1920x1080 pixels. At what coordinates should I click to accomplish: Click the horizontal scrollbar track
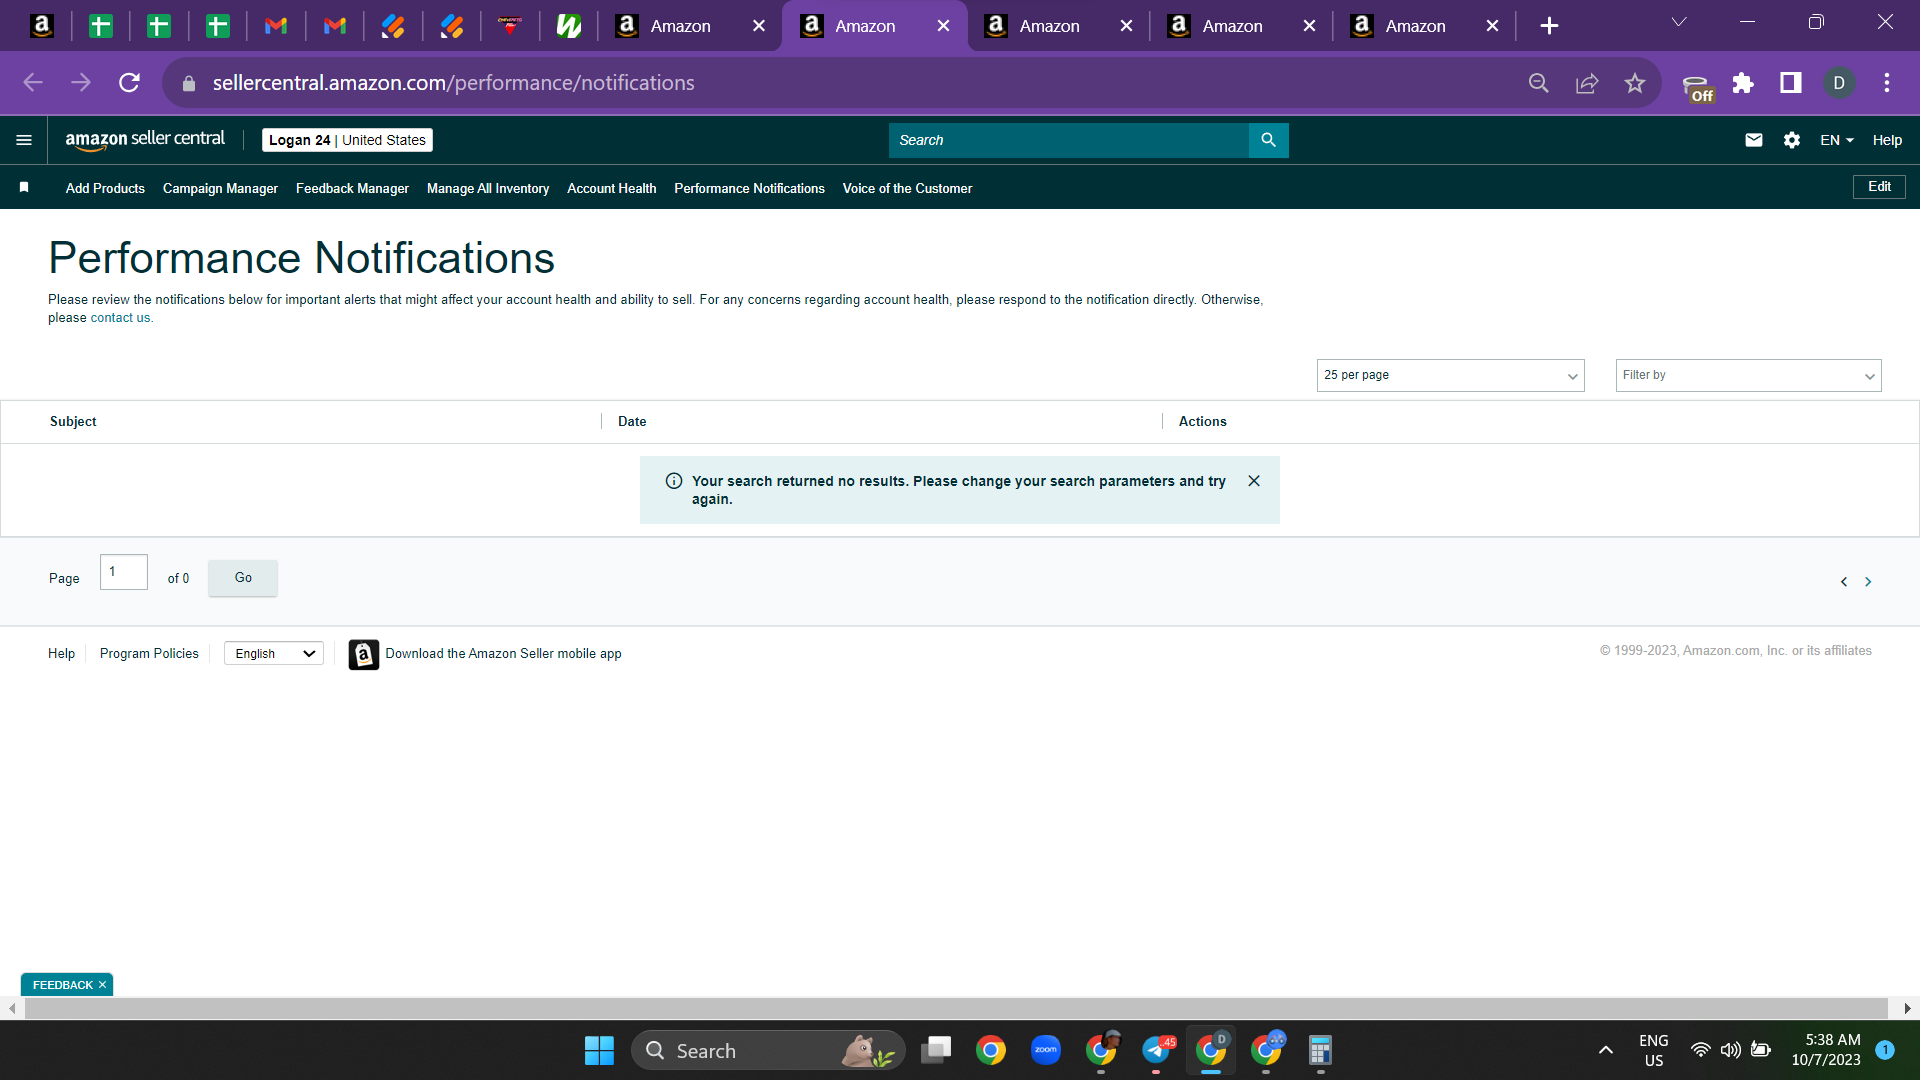pos(955,1008)
